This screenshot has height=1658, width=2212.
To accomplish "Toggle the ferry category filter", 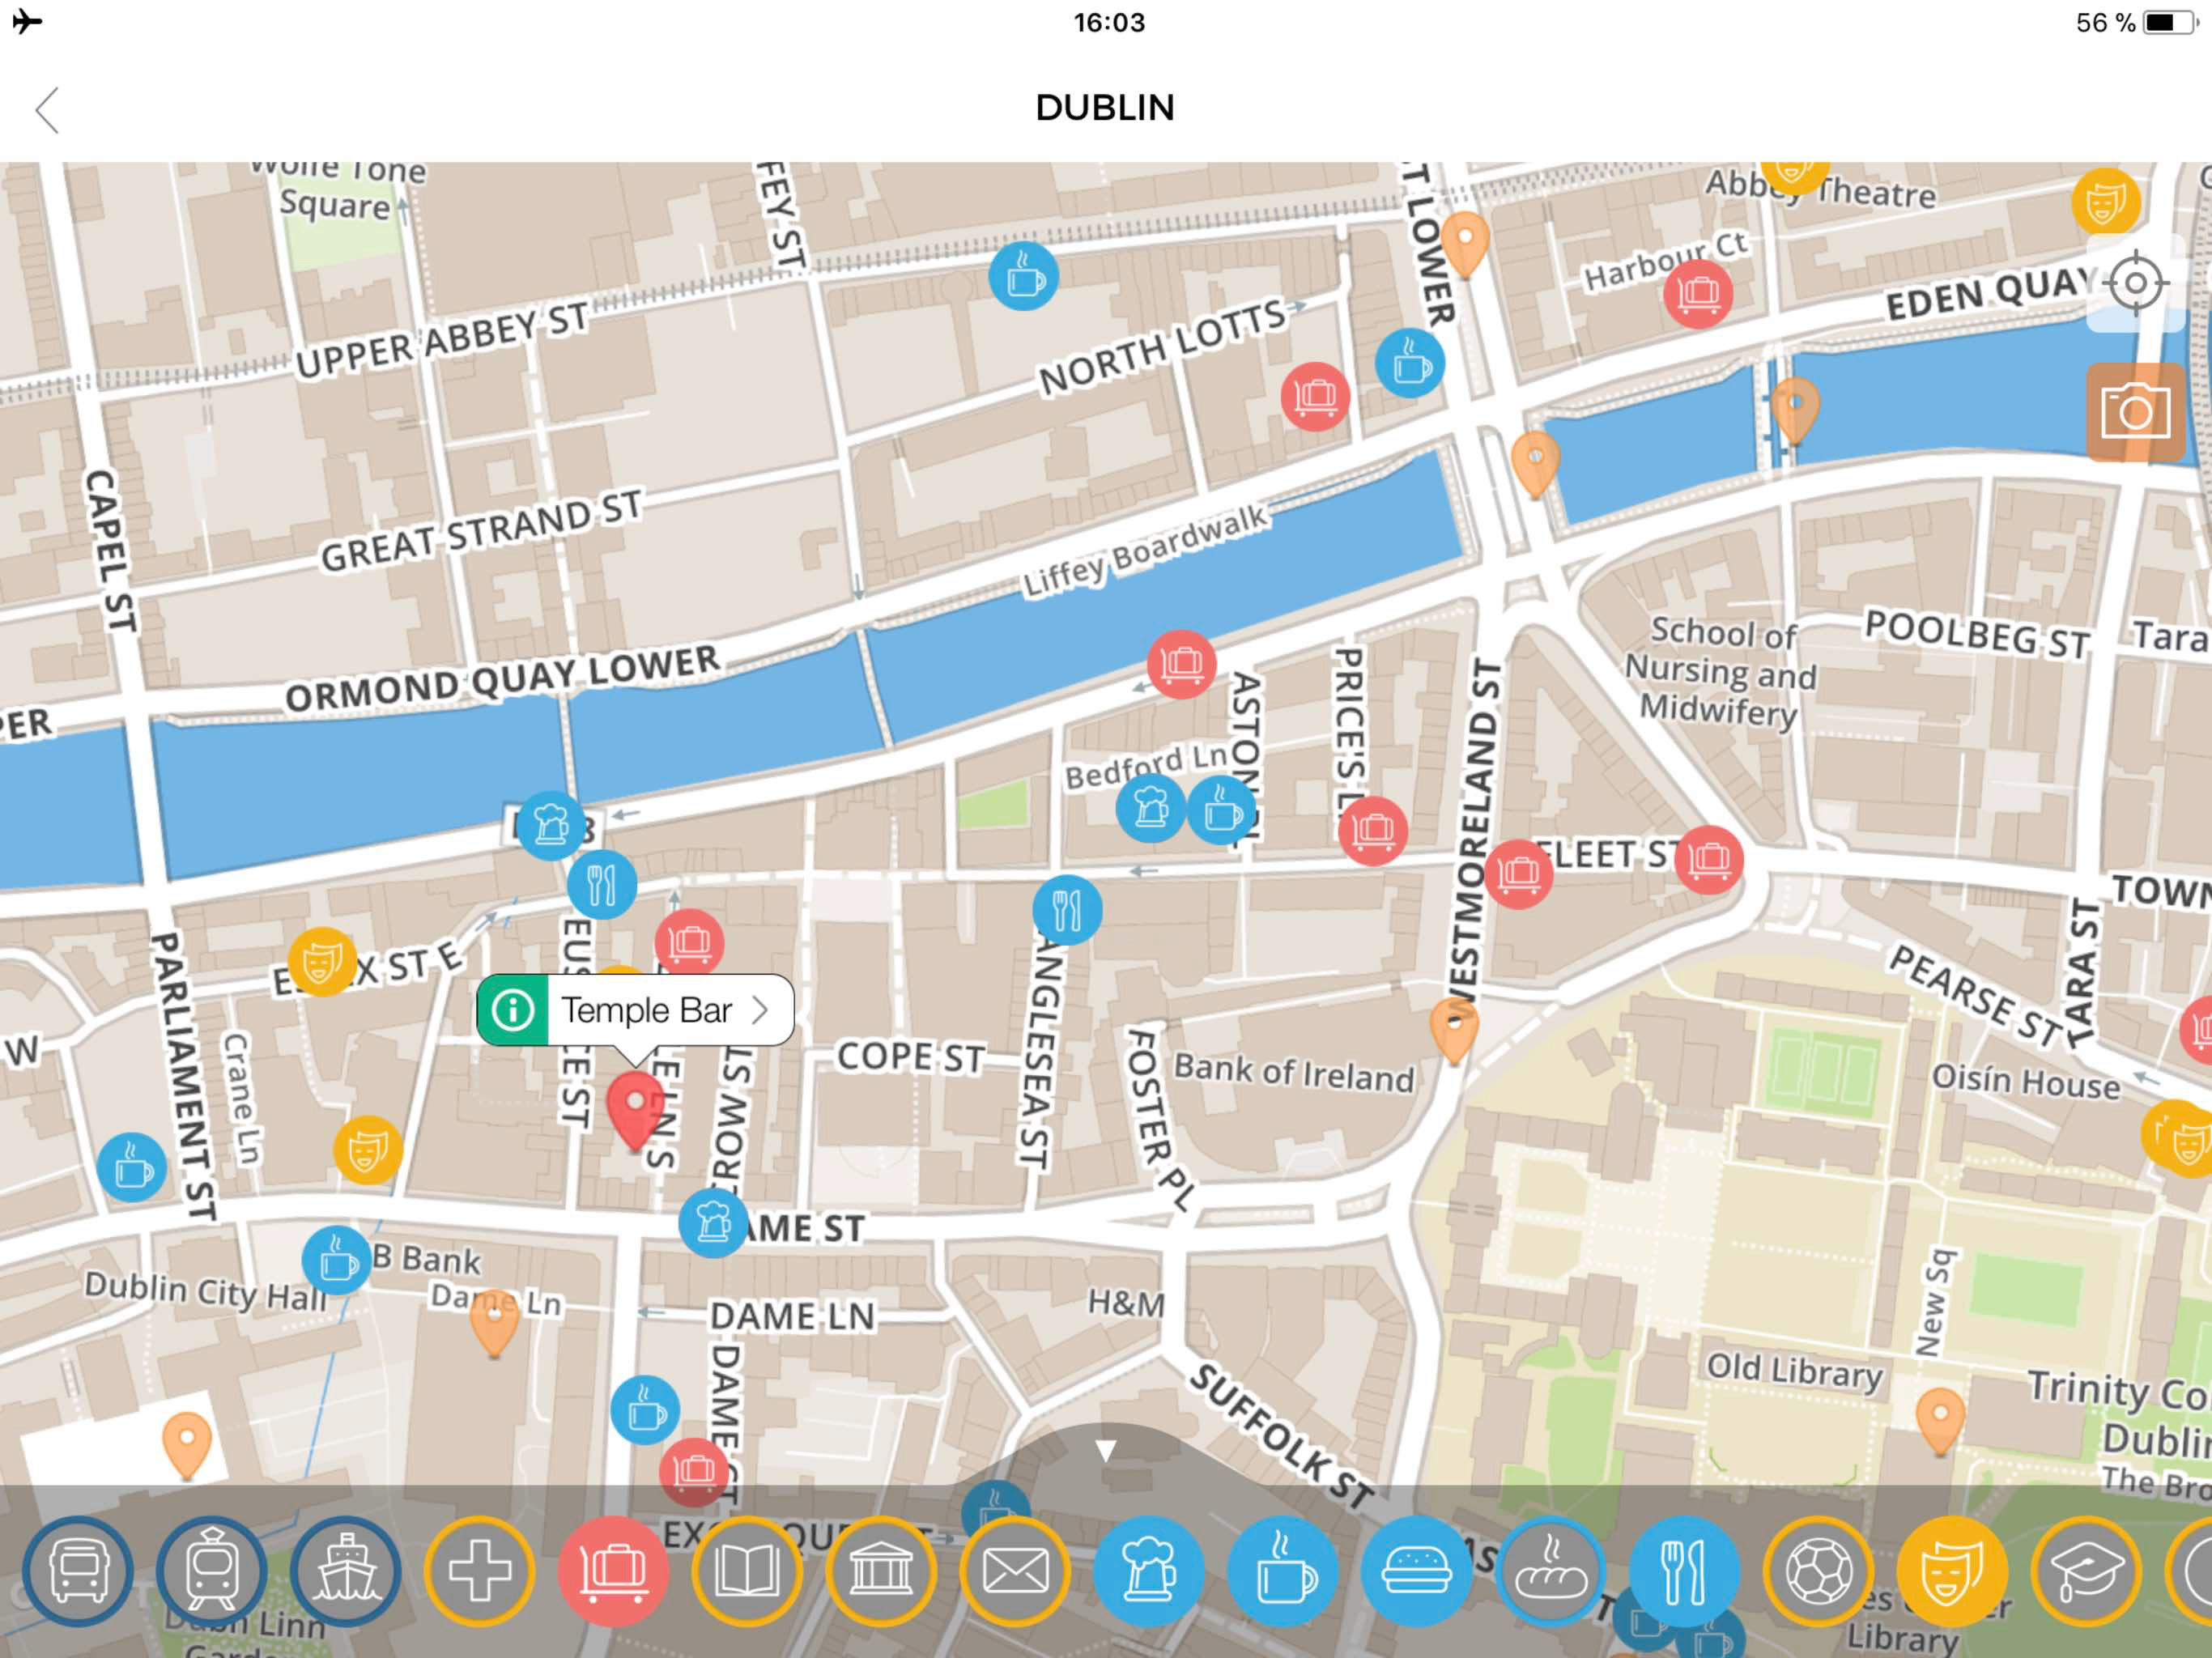I will click(x=346, y=1571).
